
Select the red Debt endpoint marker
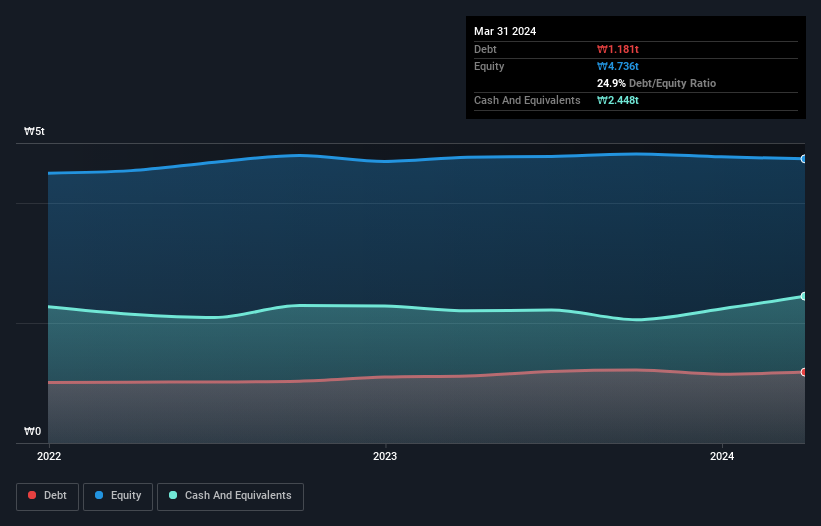(x=804, y=372)
